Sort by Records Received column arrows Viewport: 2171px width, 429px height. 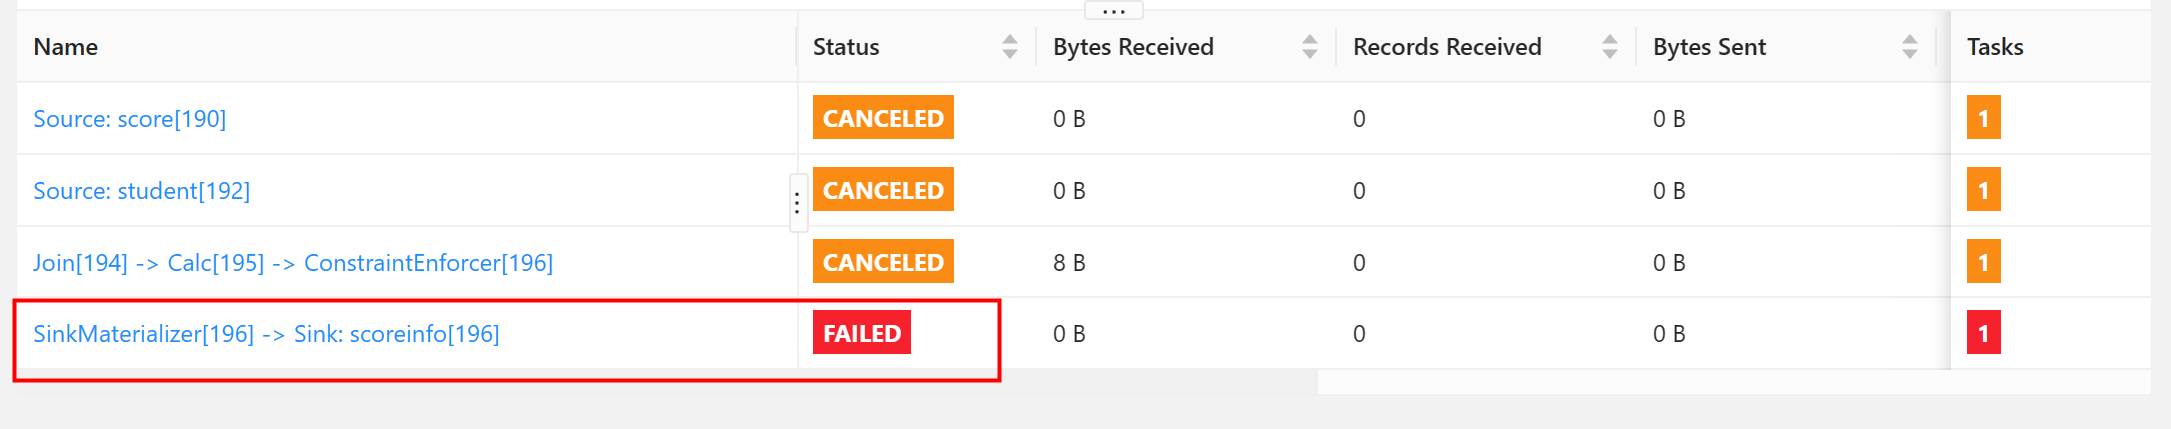point(1609,47)
